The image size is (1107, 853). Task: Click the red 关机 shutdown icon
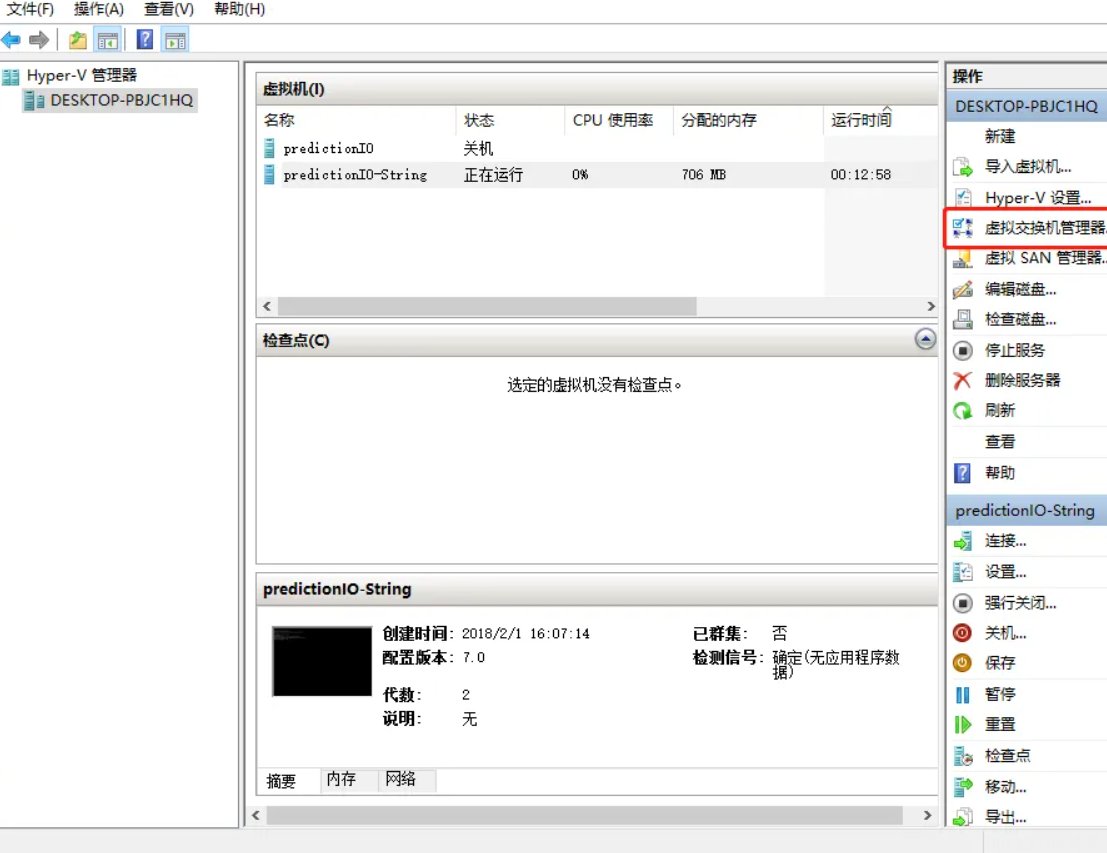962,633
